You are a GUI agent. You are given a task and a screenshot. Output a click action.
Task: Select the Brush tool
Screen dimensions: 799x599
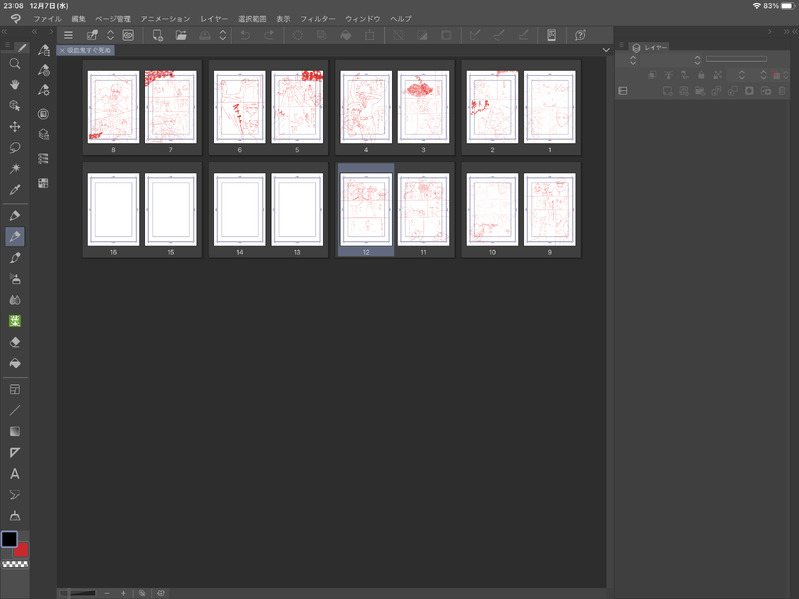point(15,258)
